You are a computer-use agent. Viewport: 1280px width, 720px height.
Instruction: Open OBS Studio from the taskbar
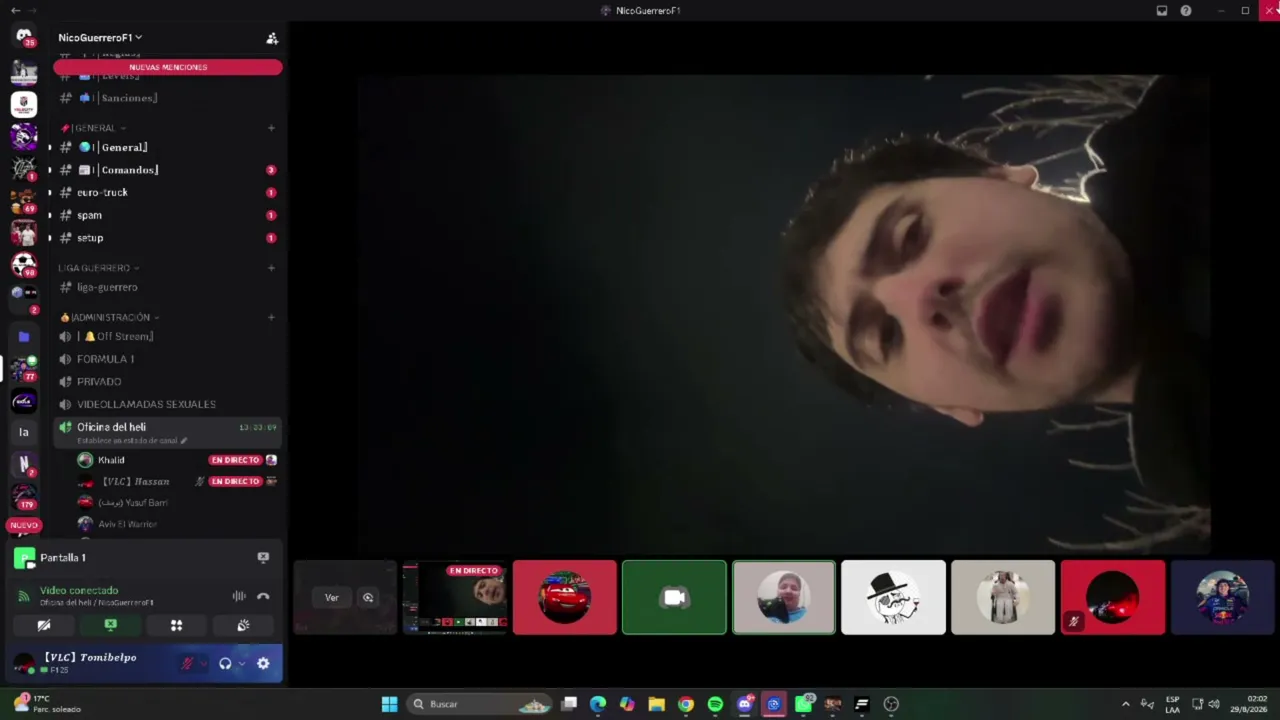(x=891, y=704)
